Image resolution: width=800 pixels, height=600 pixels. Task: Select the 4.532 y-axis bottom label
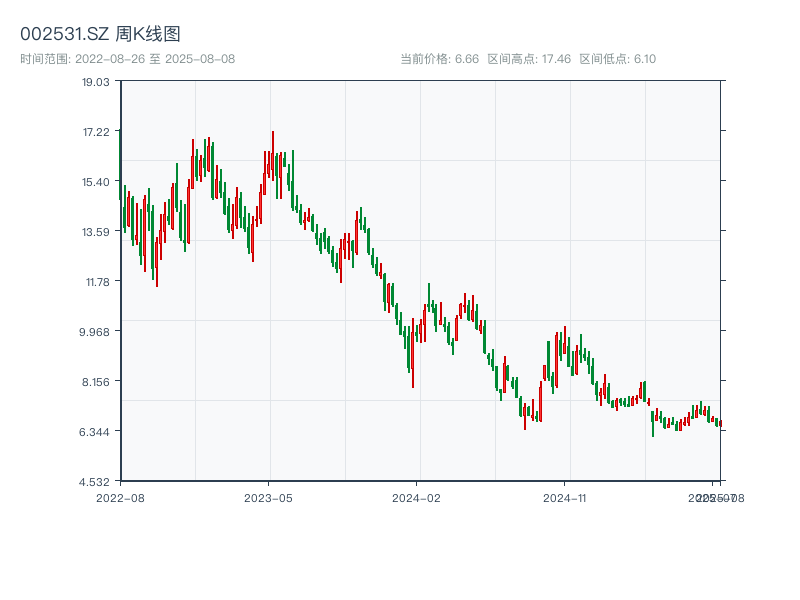coord(96,482)
